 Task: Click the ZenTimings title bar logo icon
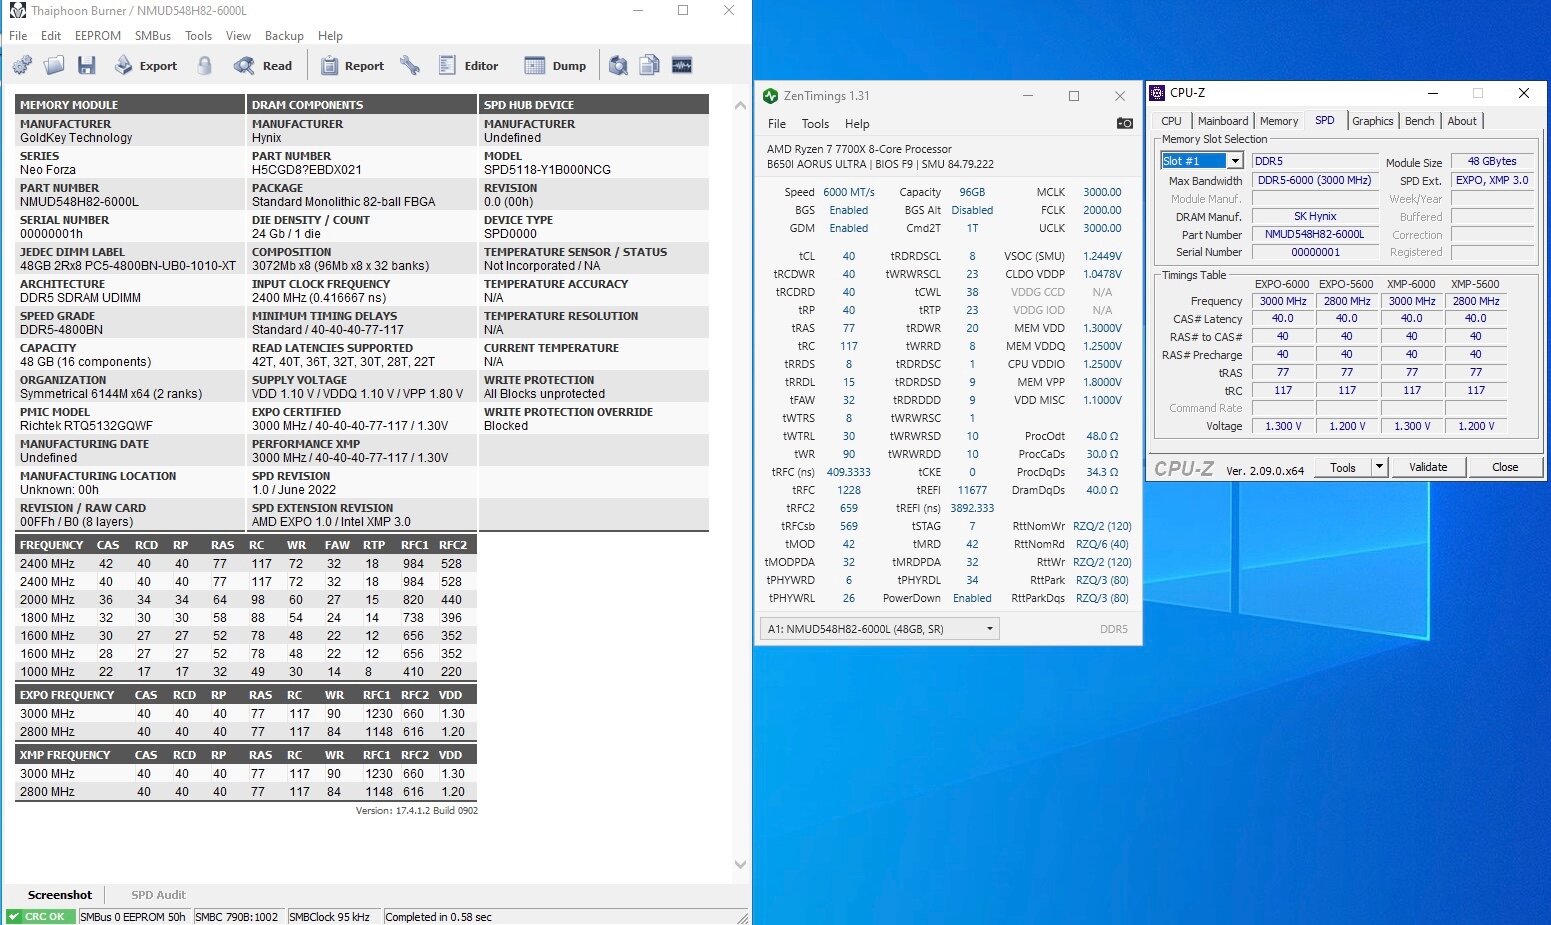770,96
